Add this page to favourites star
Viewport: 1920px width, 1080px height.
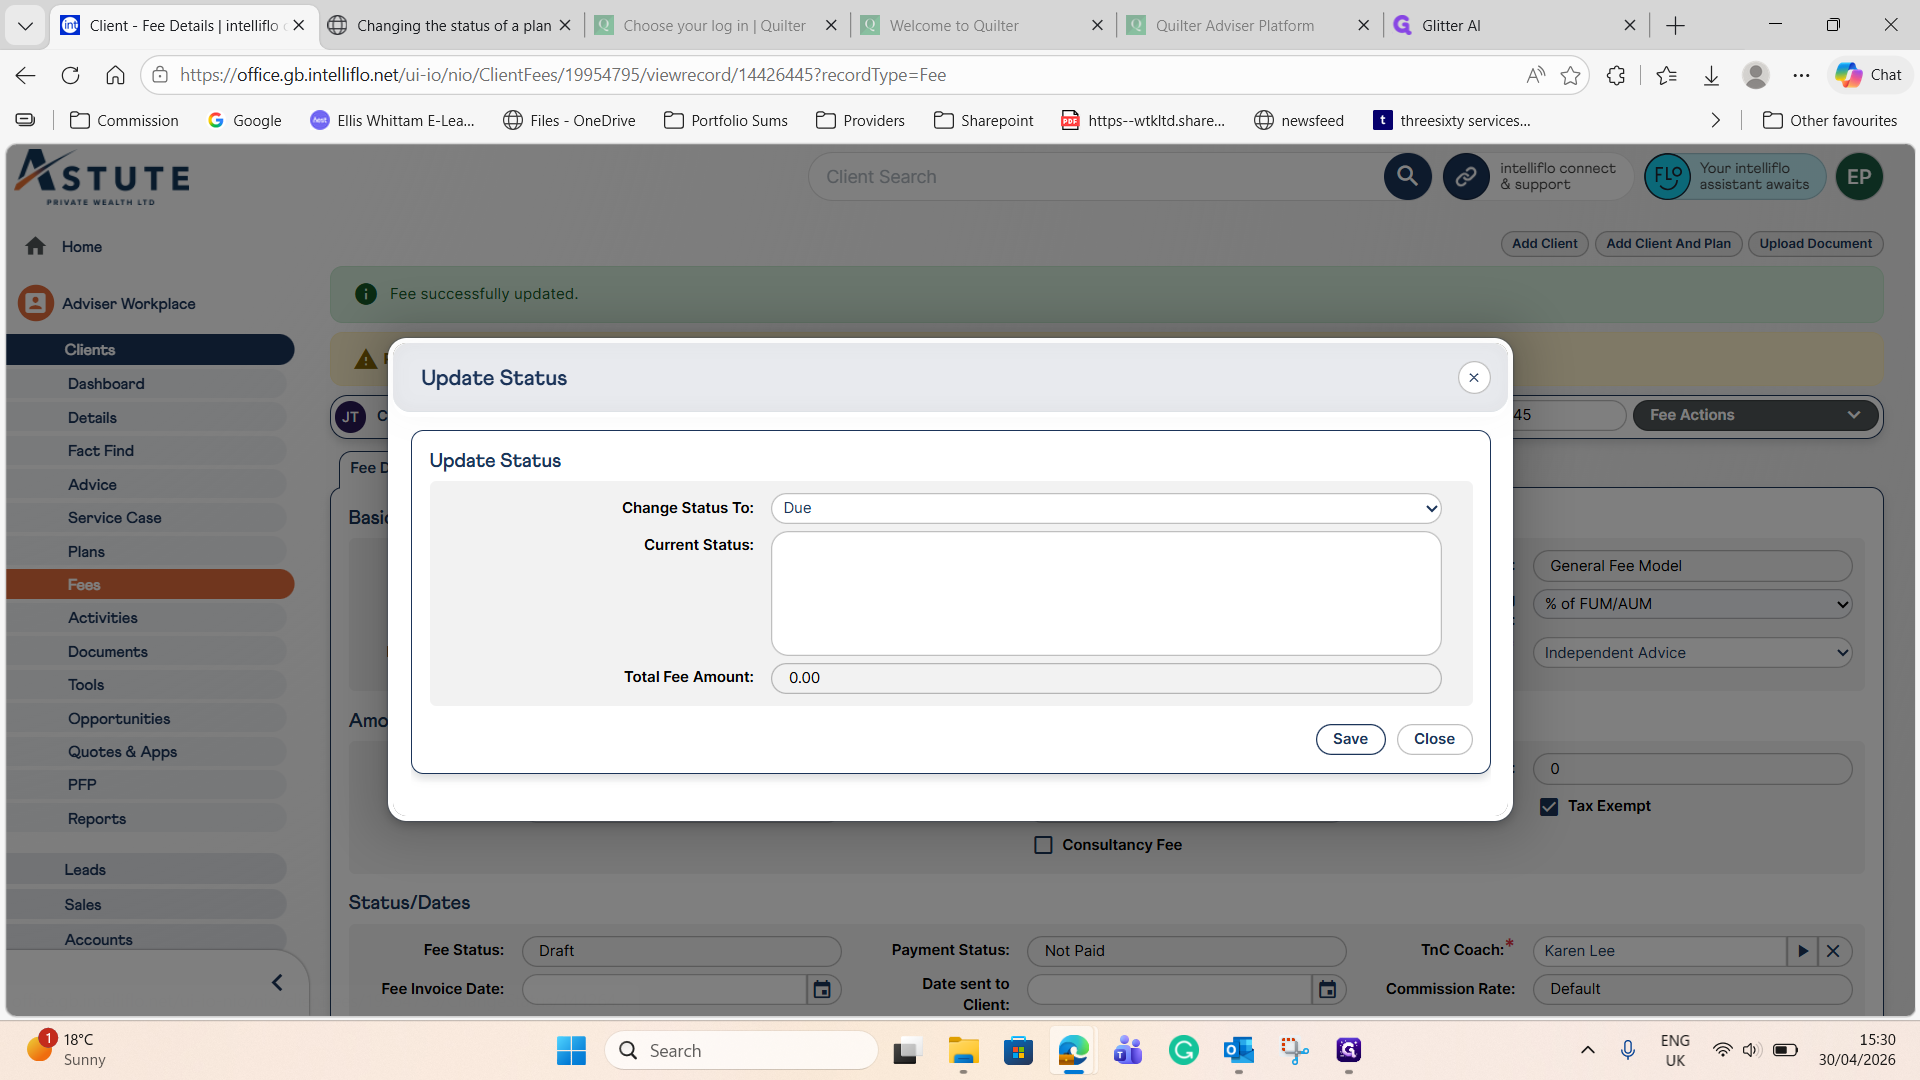(1571, 75)
